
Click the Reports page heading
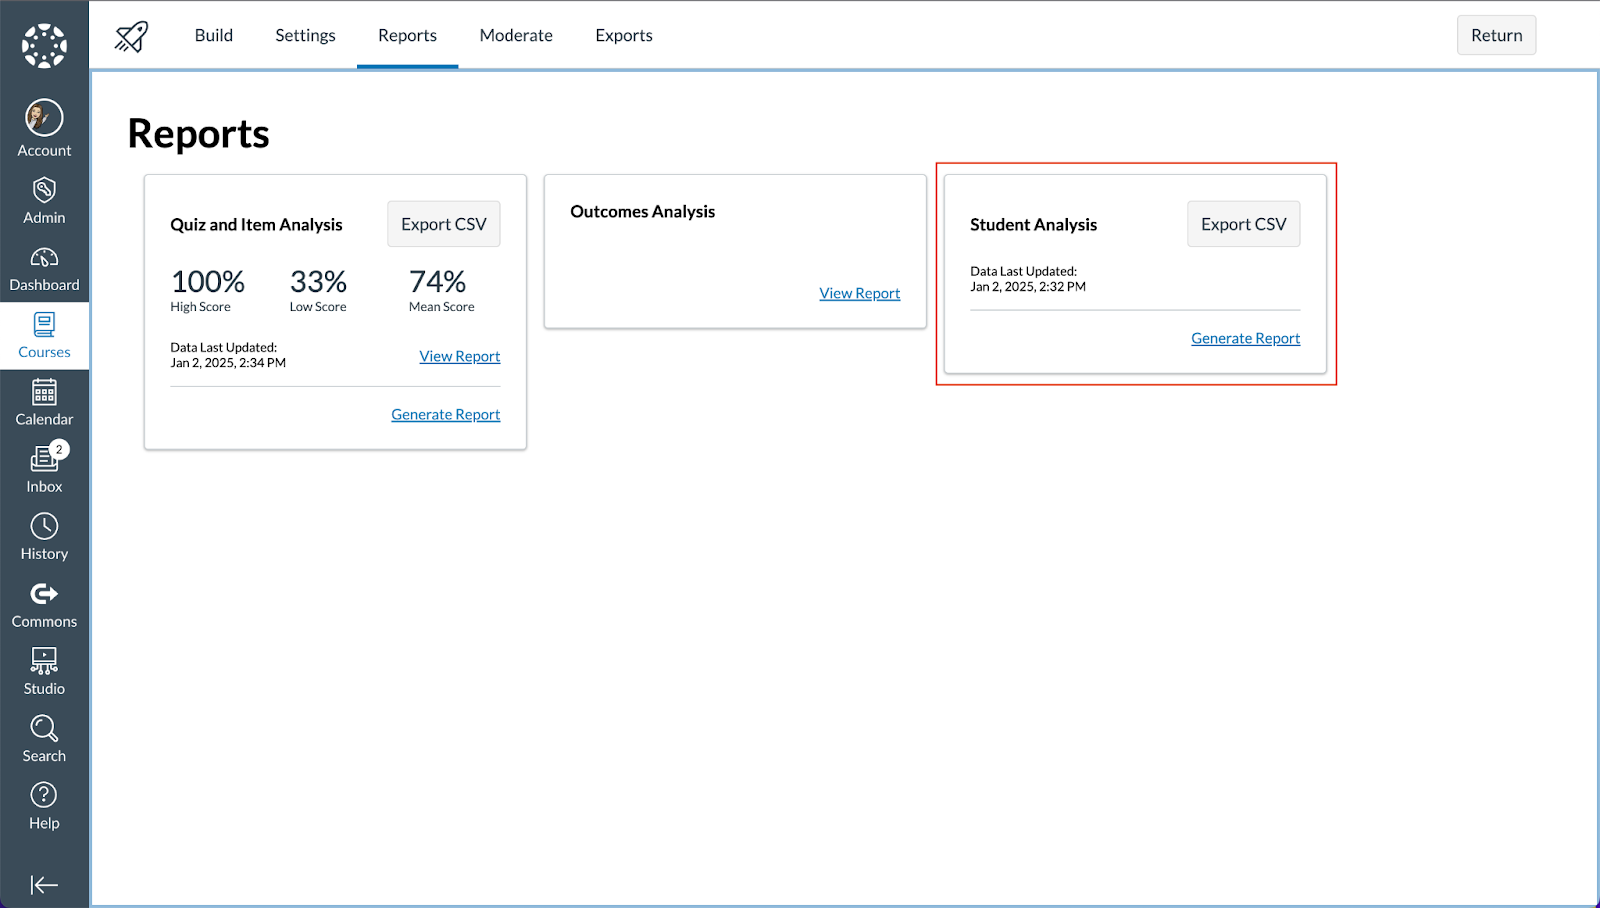click(x=199, y=134)
